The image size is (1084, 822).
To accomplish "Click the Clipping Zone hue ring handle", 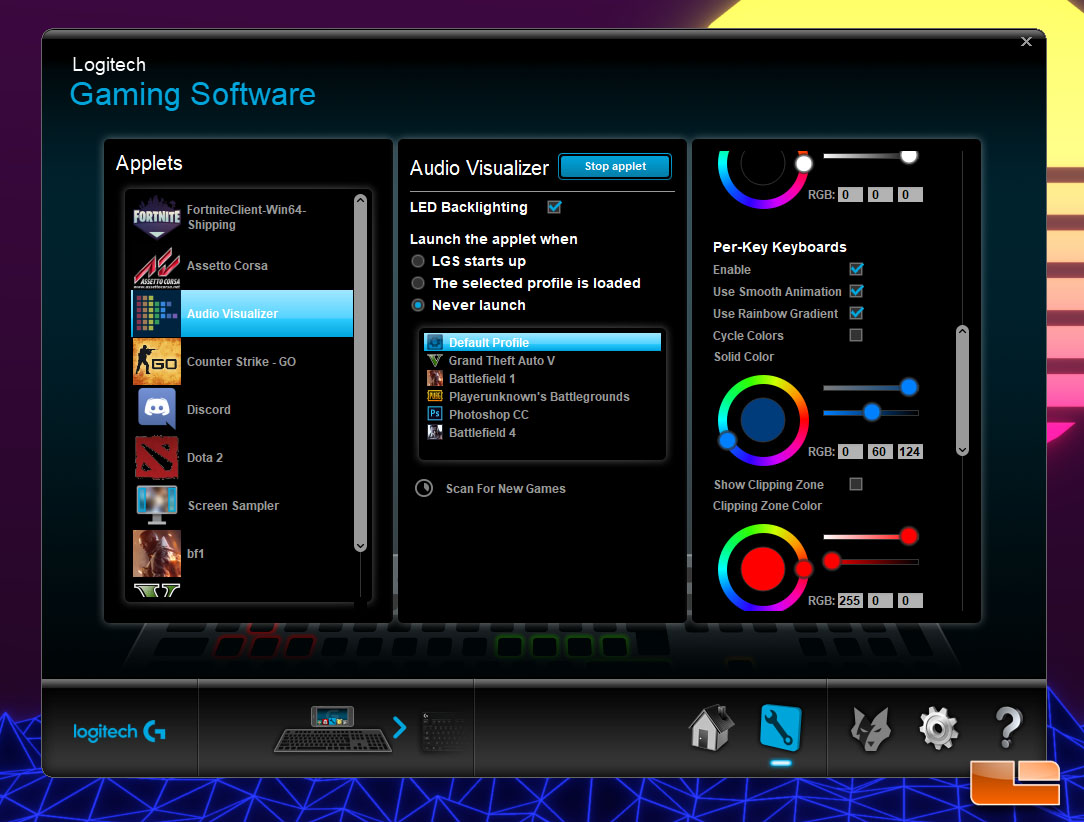I will tap(803, 569).
